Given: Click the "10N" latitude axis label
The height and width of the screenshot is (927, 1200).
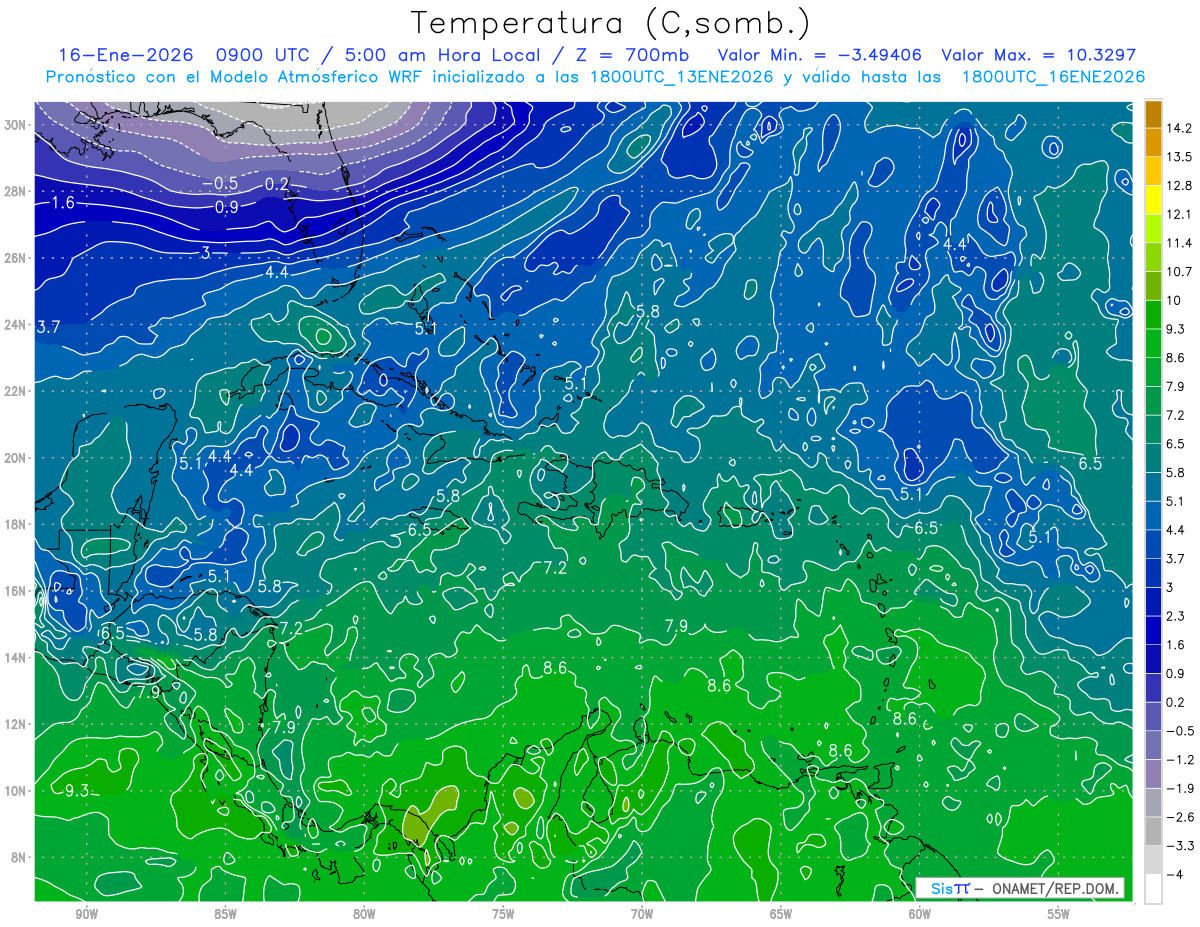Looking at the screenshot, I should (x=16, y=790).
